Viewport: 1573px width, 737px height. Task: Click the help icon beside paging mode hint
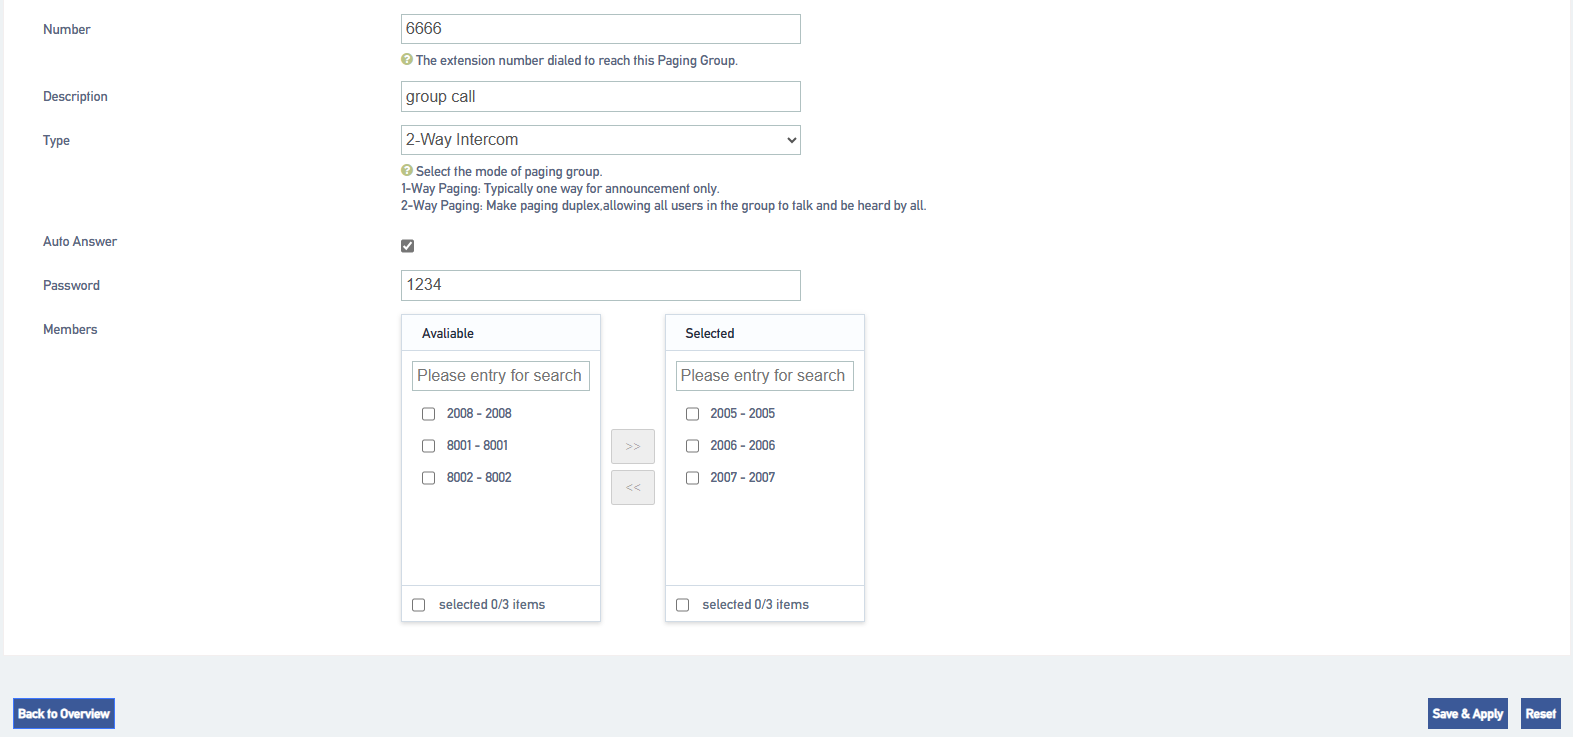point(407,171)
